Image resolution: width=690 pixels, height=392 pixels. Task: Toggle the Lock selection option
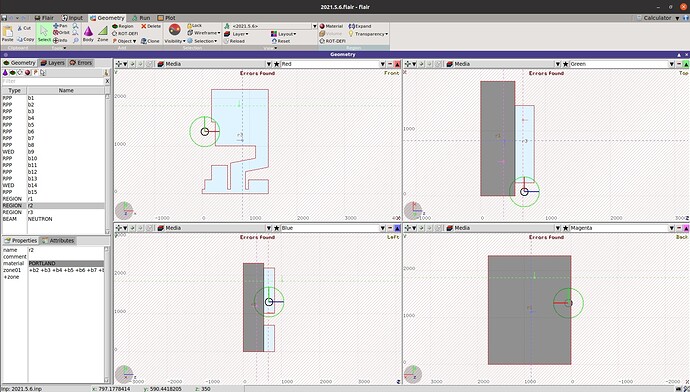(194, 26)
